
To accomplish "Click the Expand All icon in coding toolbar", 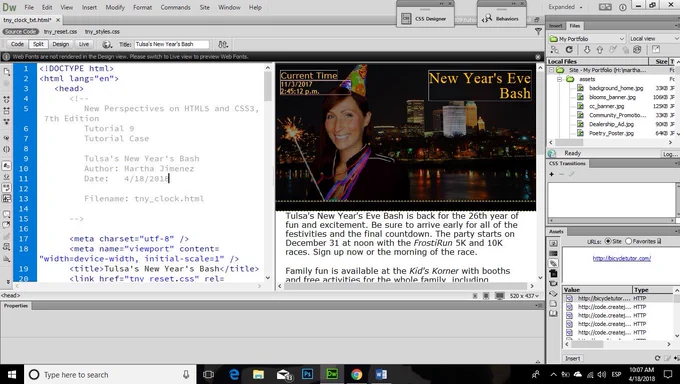I will coord(7,121).
